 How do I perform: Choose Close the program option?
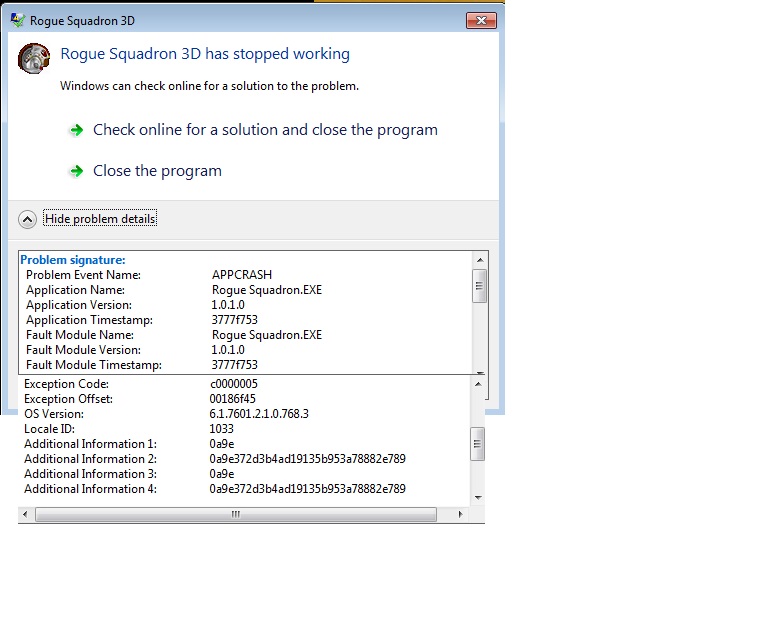pos(157,171)
